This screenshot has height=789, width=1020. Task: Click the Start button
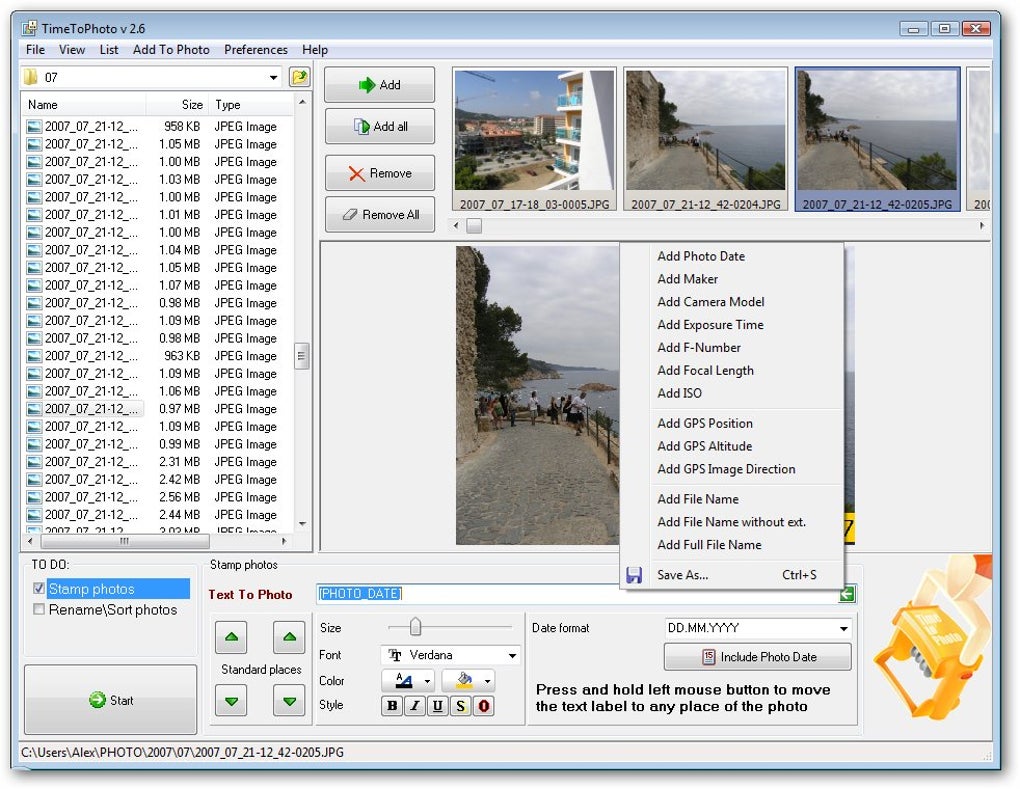pyautogui.click(x=111, y=701)
